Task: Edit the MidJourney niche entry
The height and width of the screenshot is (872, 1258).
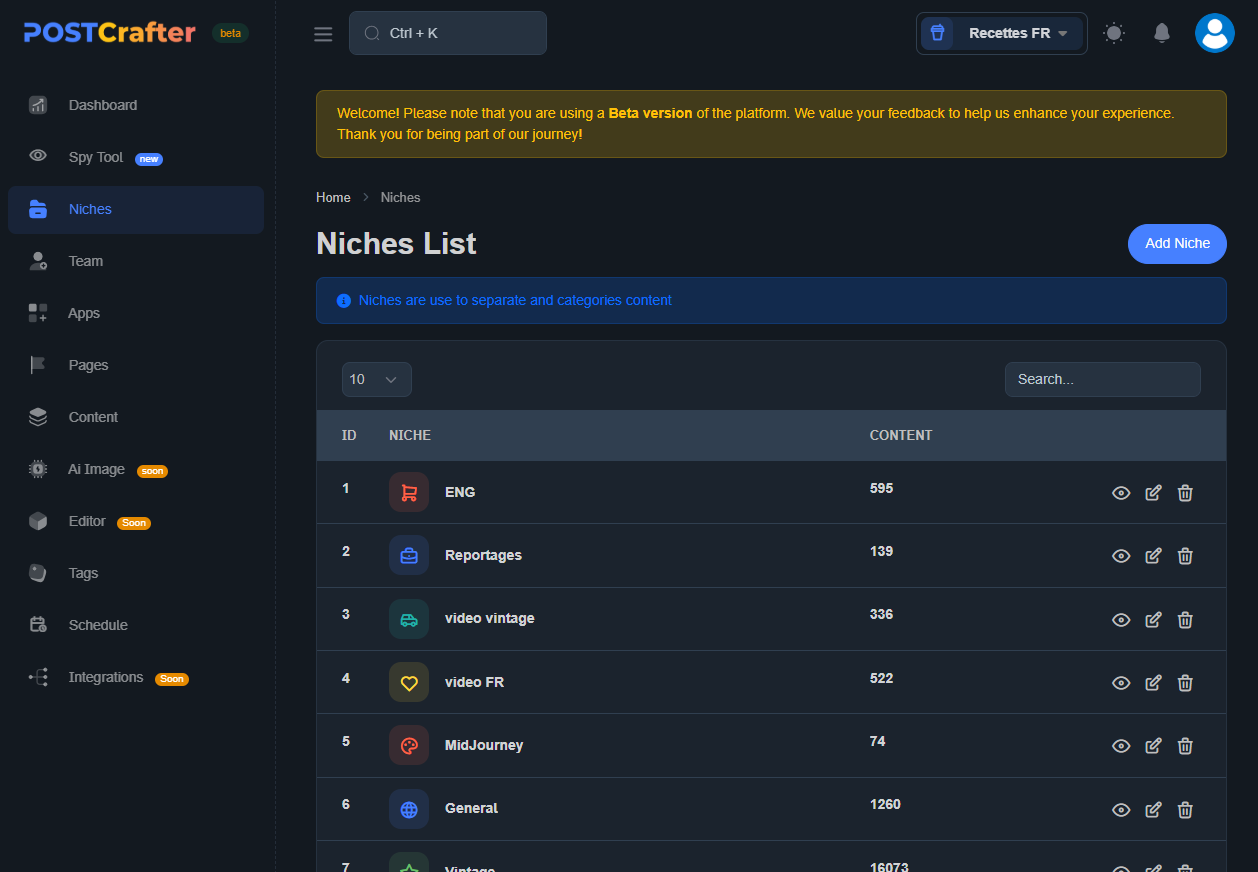Action: point(1153,746)
